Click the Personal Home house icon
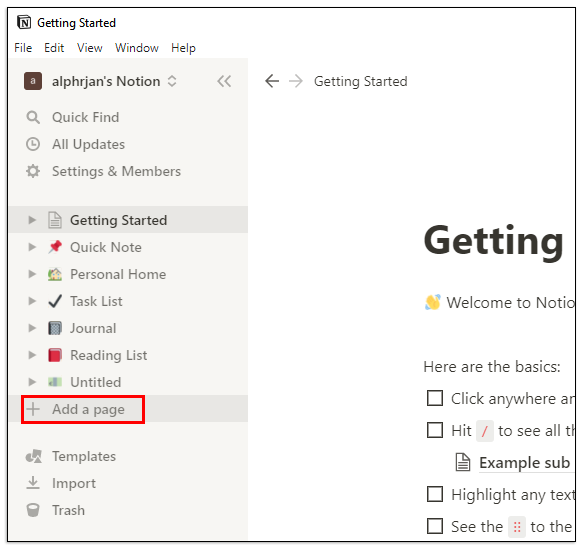Viewport: 584px width, 550px height. [x=55, y=274]
